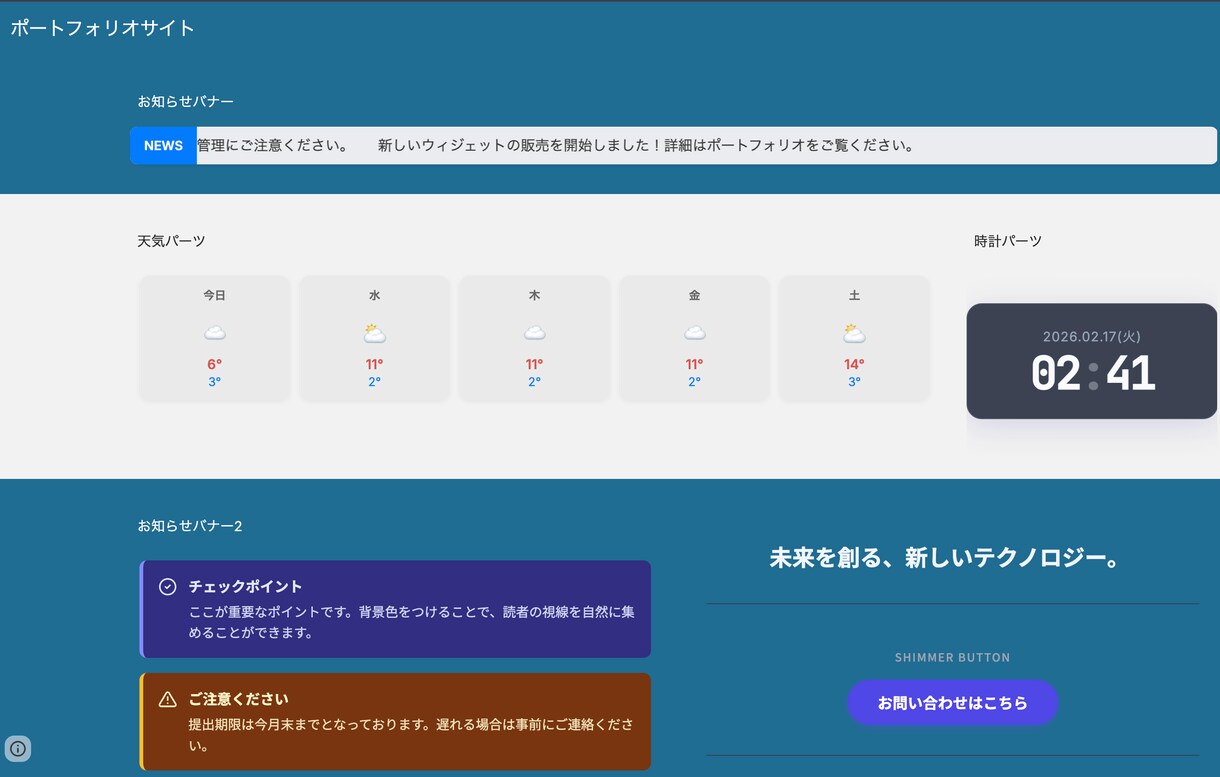Click the cloud icon on 今日 card
The height and width of the screenshot is (777, 1220).
pyautogui.click(x=214, y=333)
